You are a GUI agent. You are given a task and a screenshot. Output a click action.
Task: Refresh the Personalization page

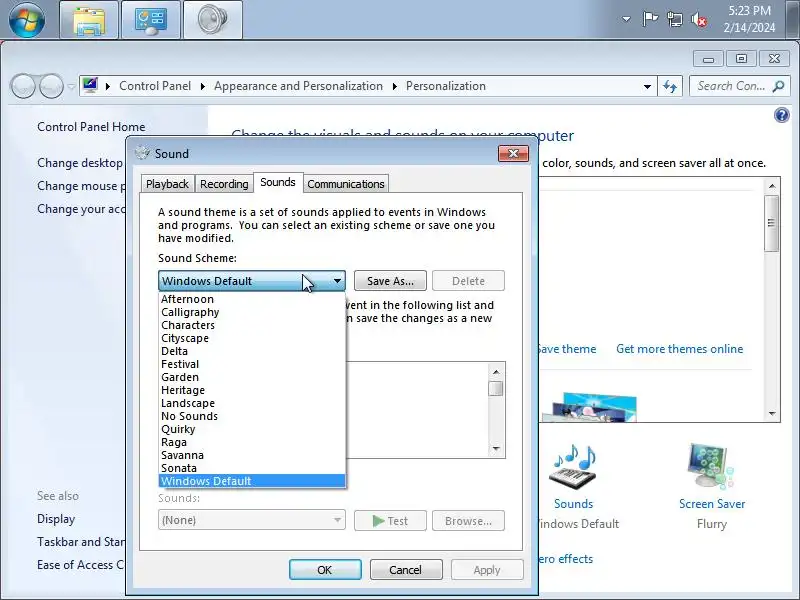tap(670, 86)
